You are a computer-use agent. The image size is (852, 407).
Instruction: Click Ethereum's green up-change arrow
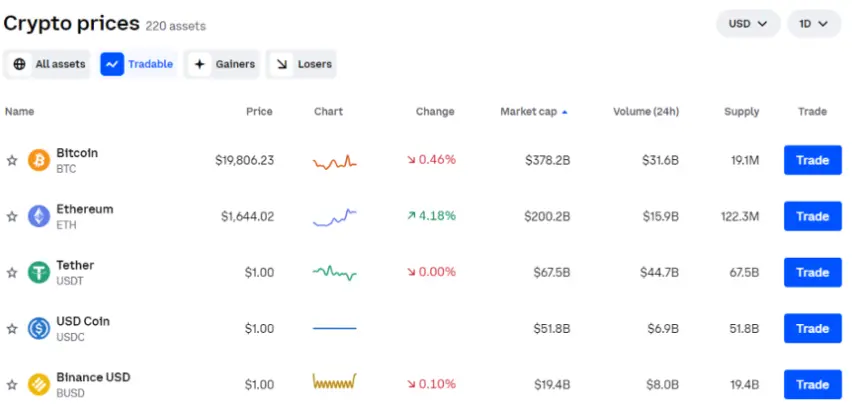click(411, 216)
